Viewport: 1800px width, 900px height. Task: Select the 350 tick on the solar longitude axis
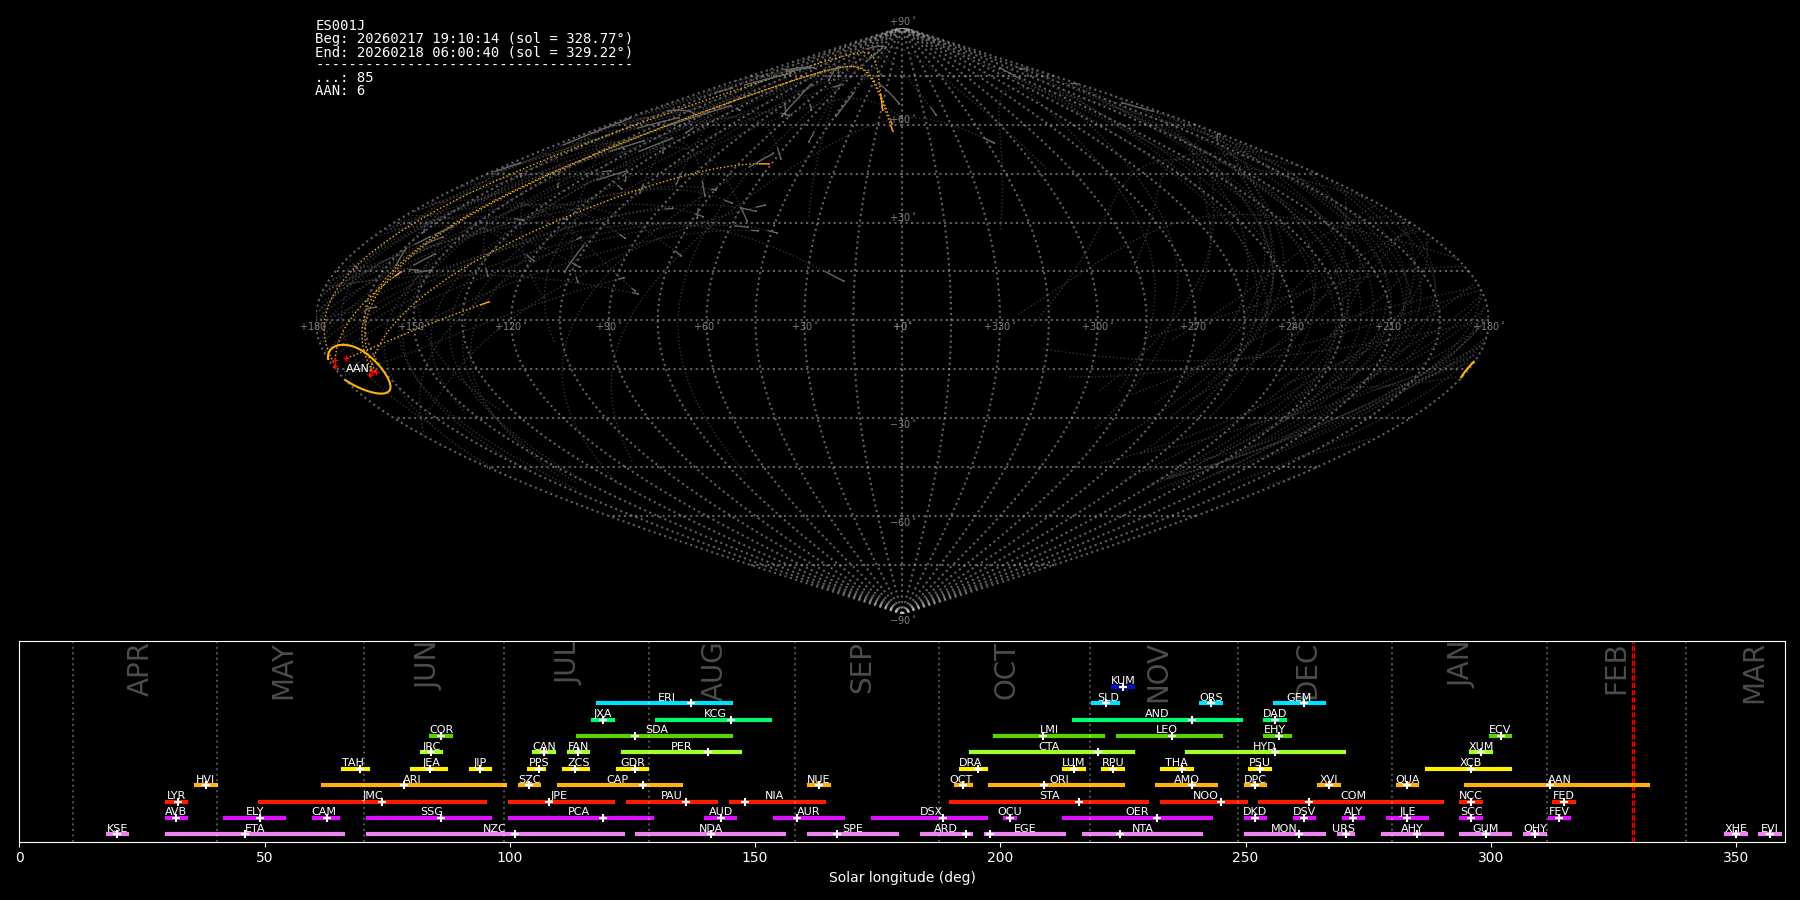(1735, 857)
